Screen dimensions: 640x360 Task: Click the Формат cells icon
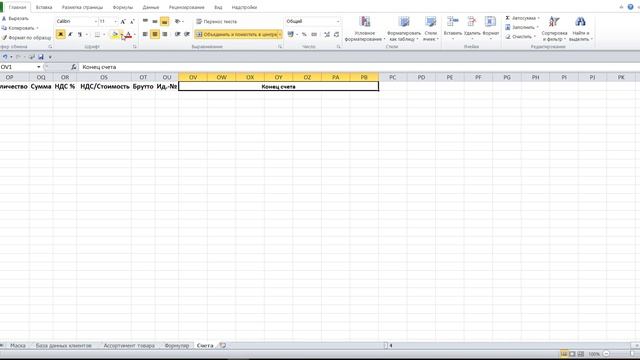click(x=491, y=21)
